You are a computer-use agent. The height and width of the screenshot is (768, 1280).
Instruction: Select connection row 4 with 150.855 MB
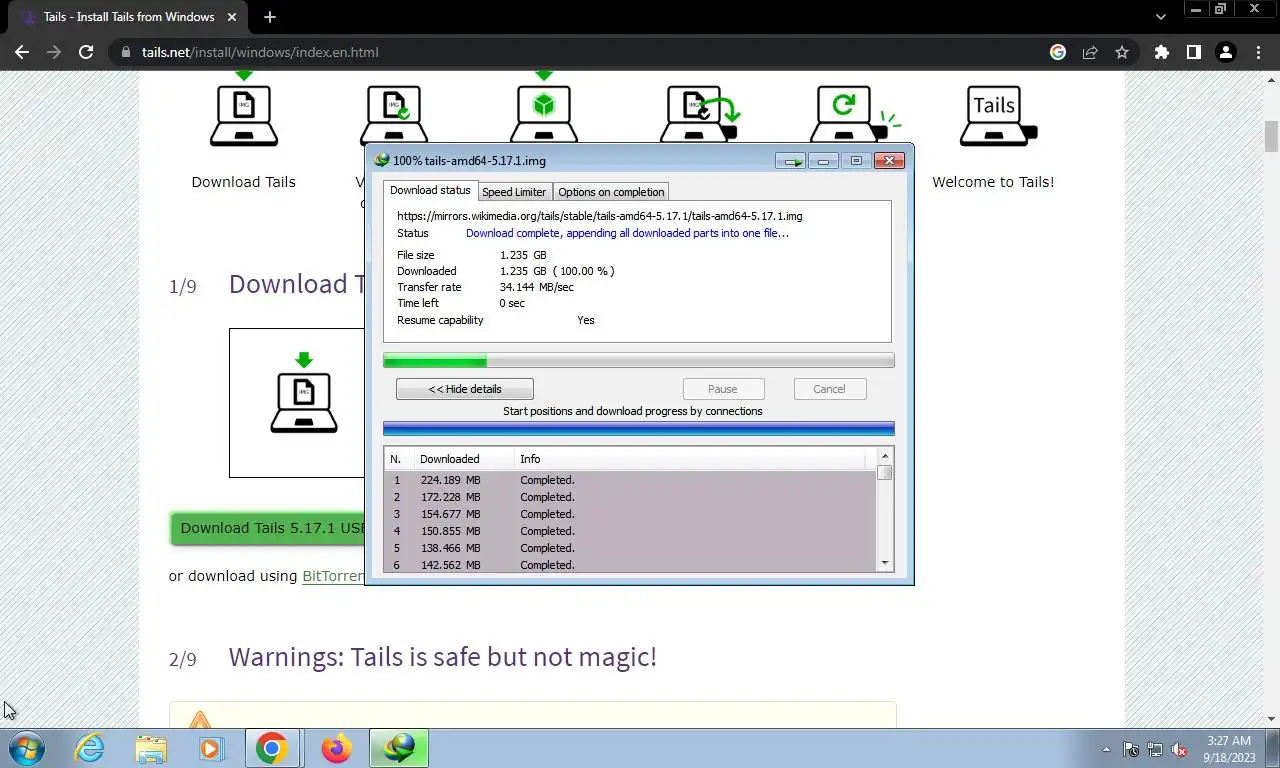pyautogui.click(x=630, y=531)
